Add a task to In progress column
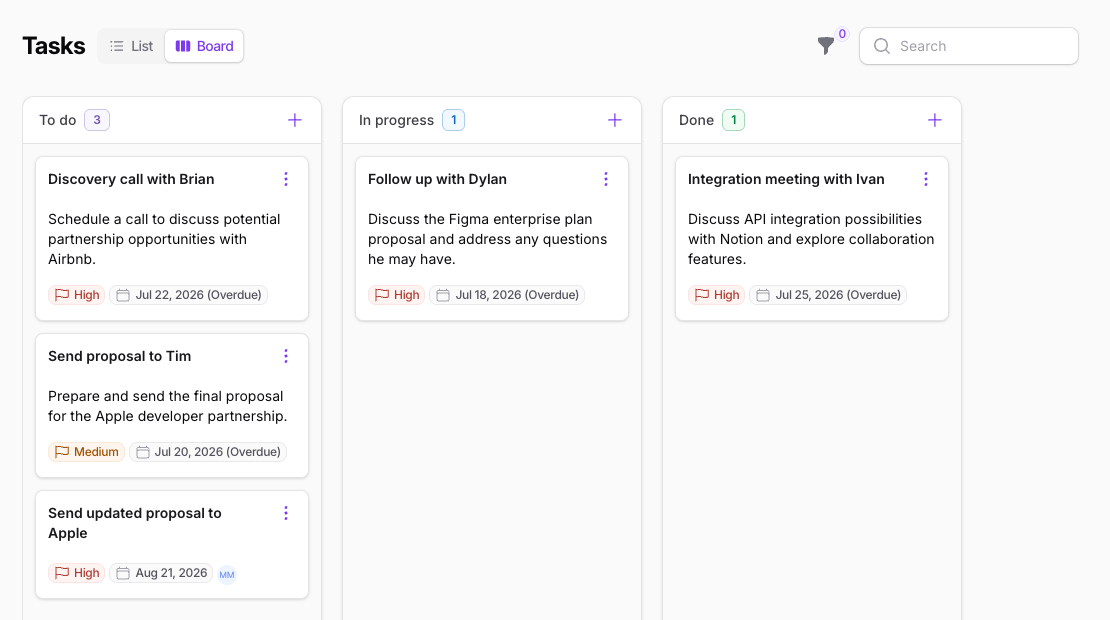Screen dimensions: 1110x620 pyautogui.click(x=614, y=120)
